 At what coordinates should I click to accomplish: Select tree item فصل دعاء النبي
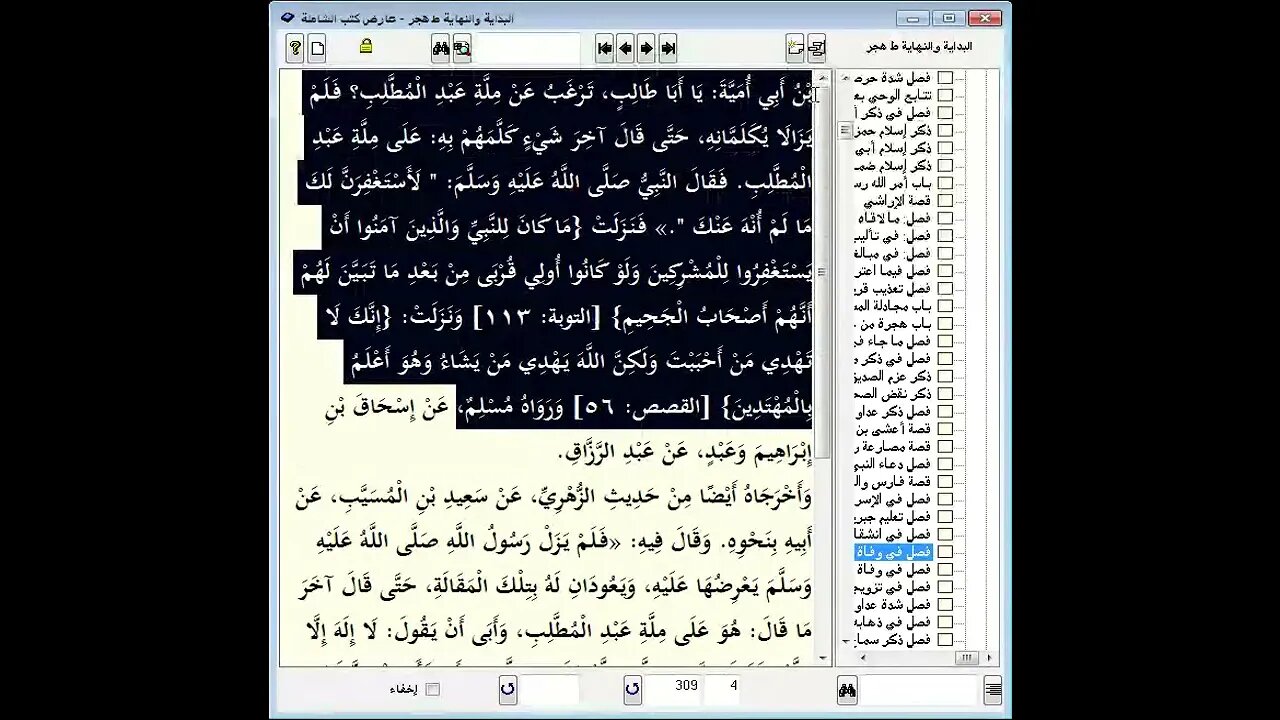click(894, 464)
